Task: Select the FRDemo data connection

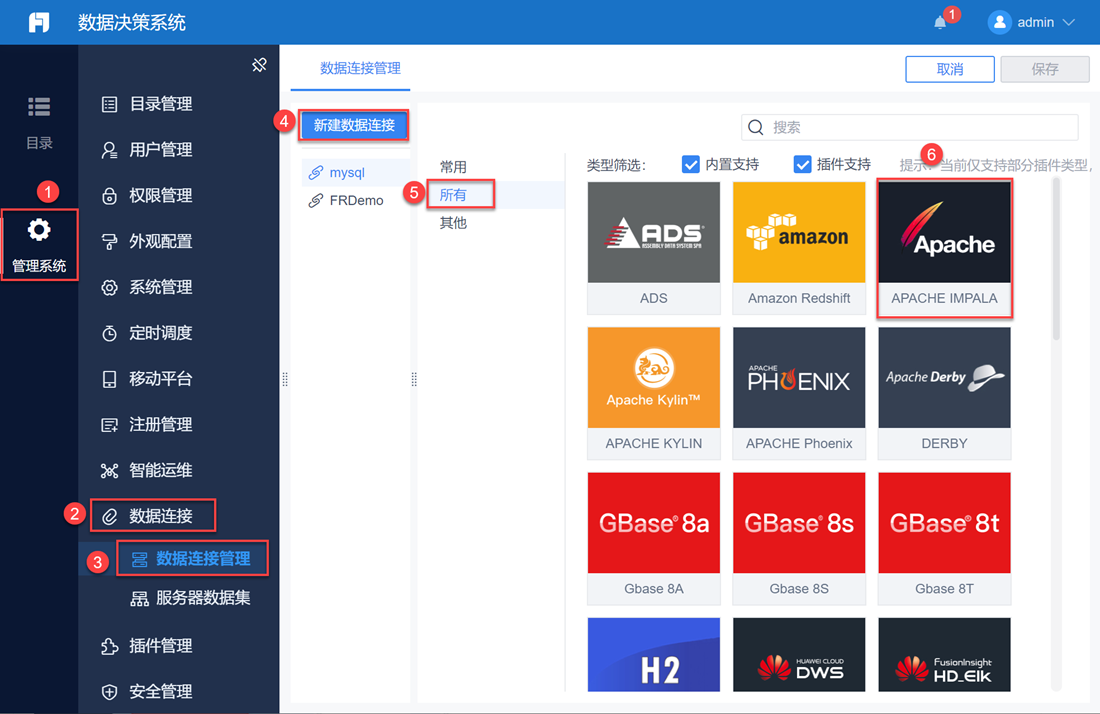Action: [x=356, y=201]
